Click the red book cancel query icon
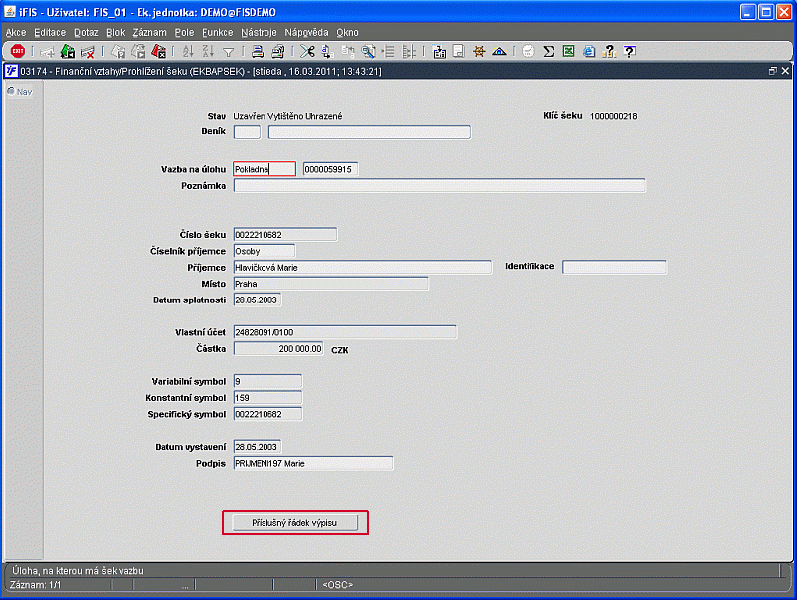797x600 pixels. (159, 51)
